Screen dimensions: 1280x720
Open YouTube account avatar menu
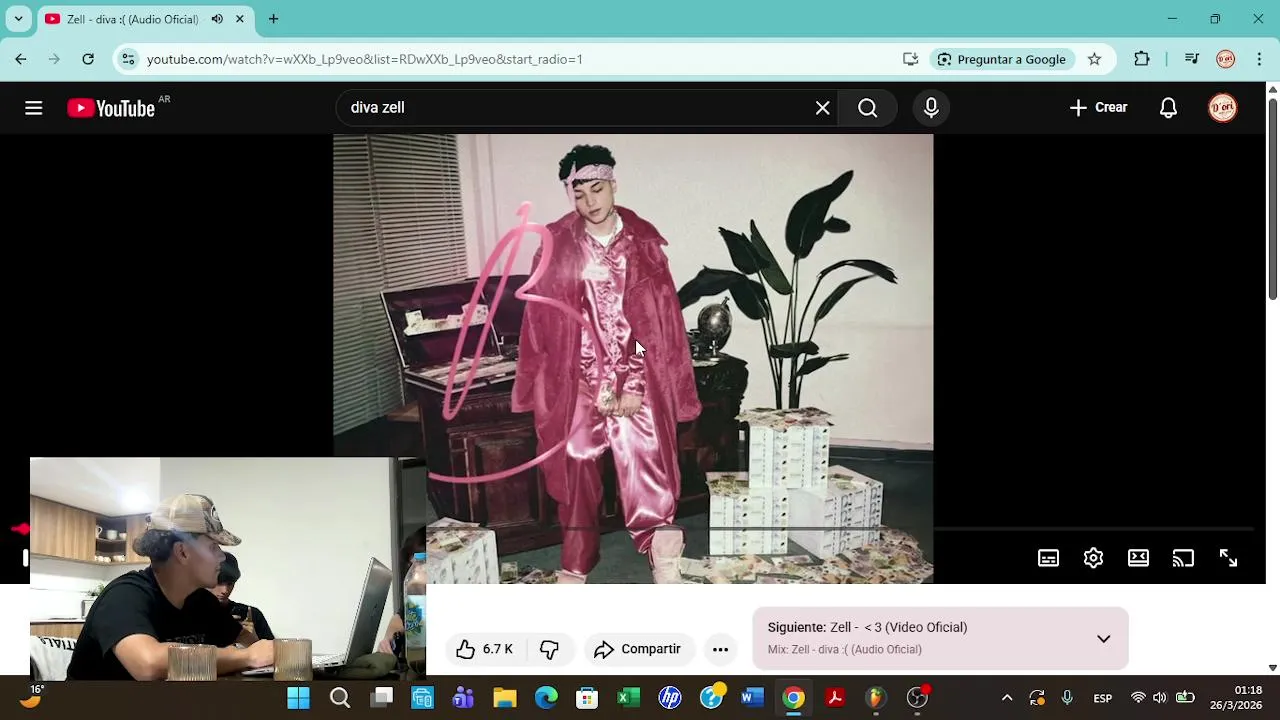coord(1223,108)
